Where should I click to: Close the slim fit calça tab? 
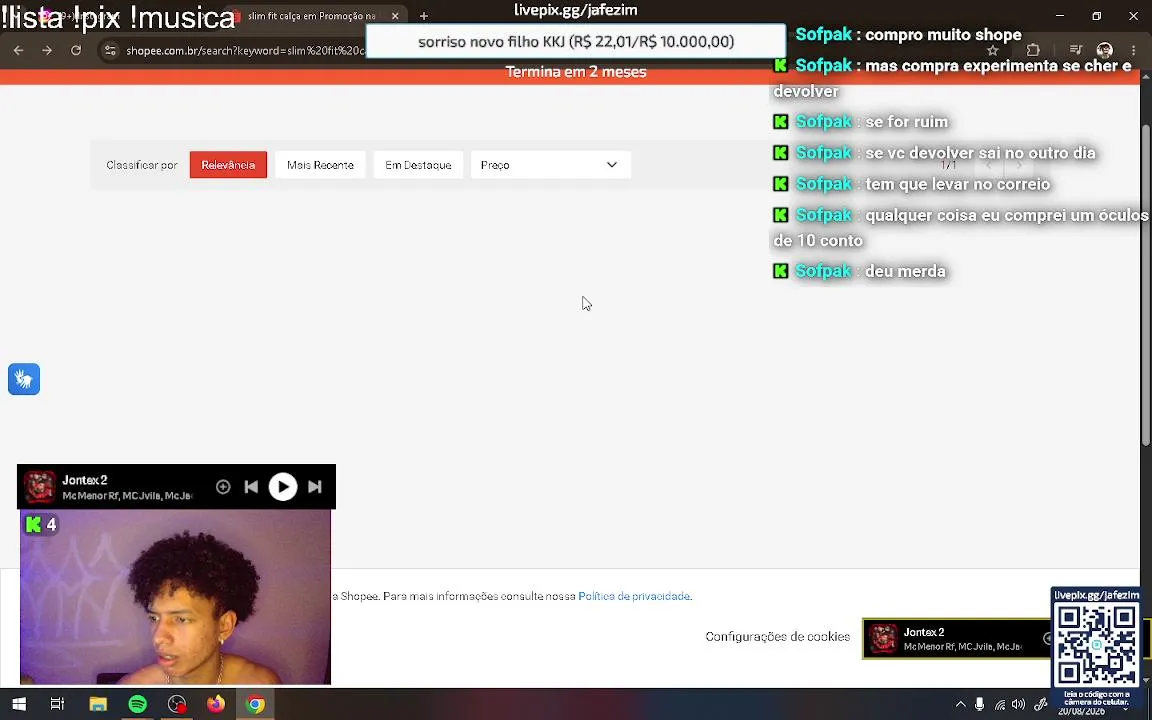click(395, 15)
